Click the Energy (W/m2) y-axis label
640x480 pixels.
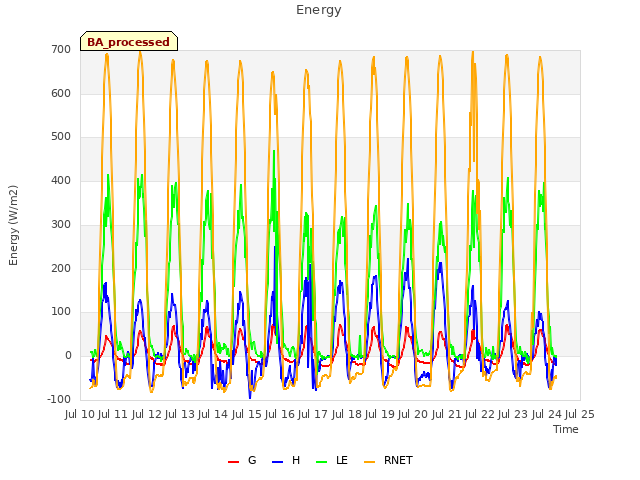tap(13, 225)
